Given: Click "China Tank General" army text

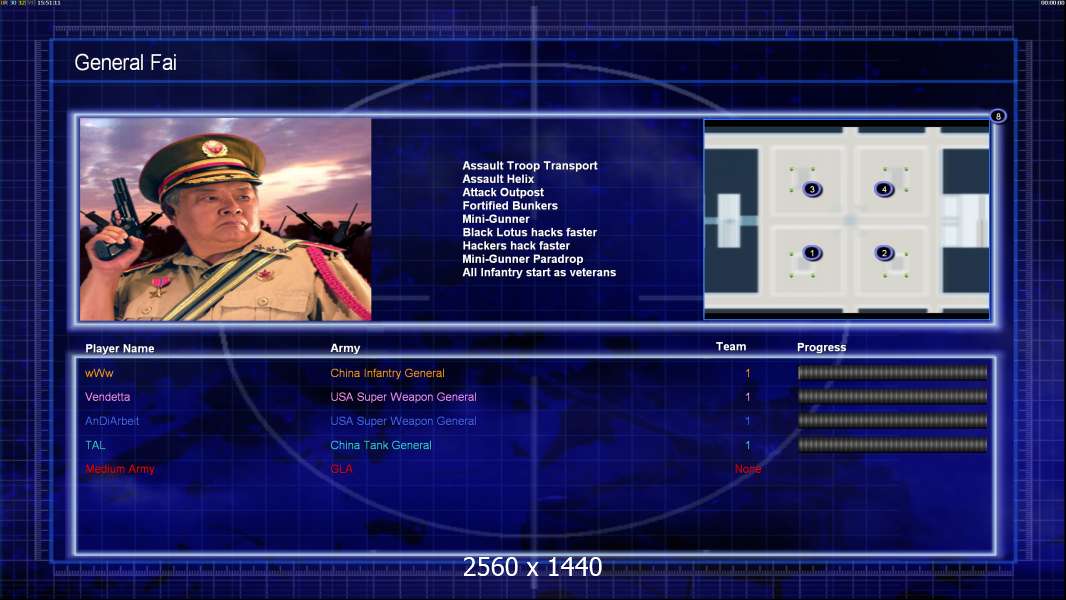Looking at the screenshot, I should (381, 445).
